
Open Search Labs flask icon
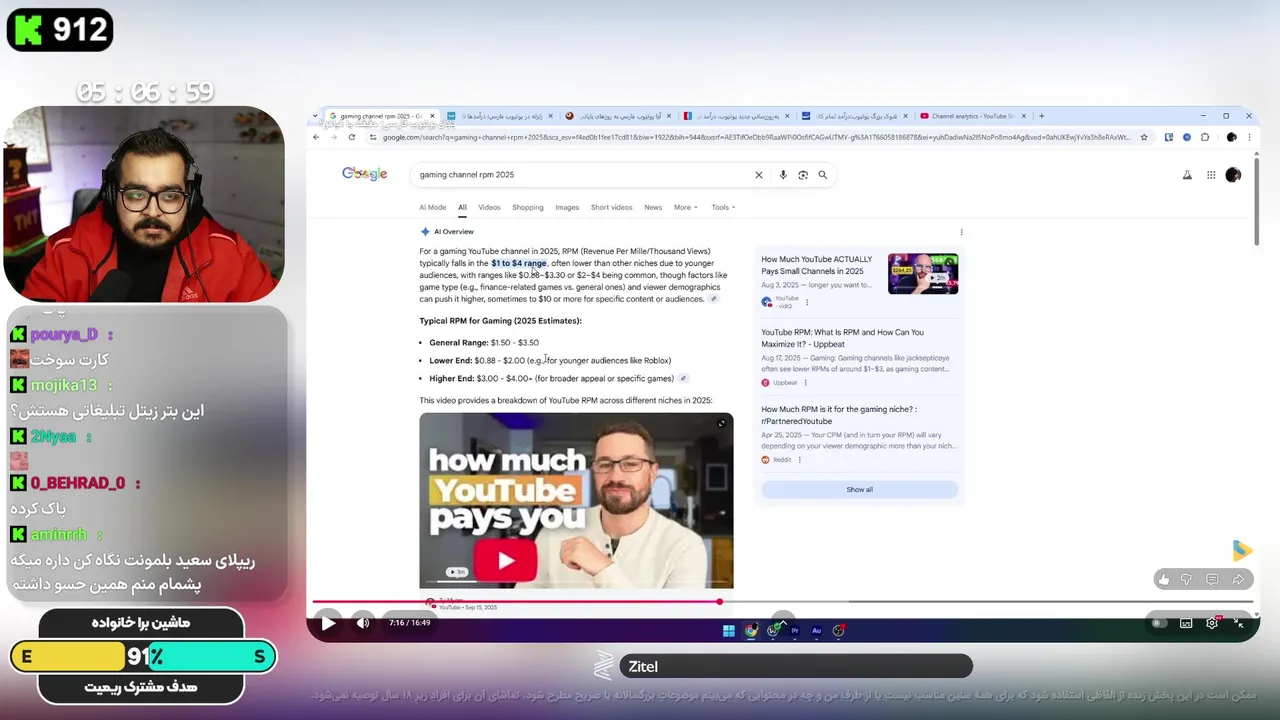[1187, 175]
